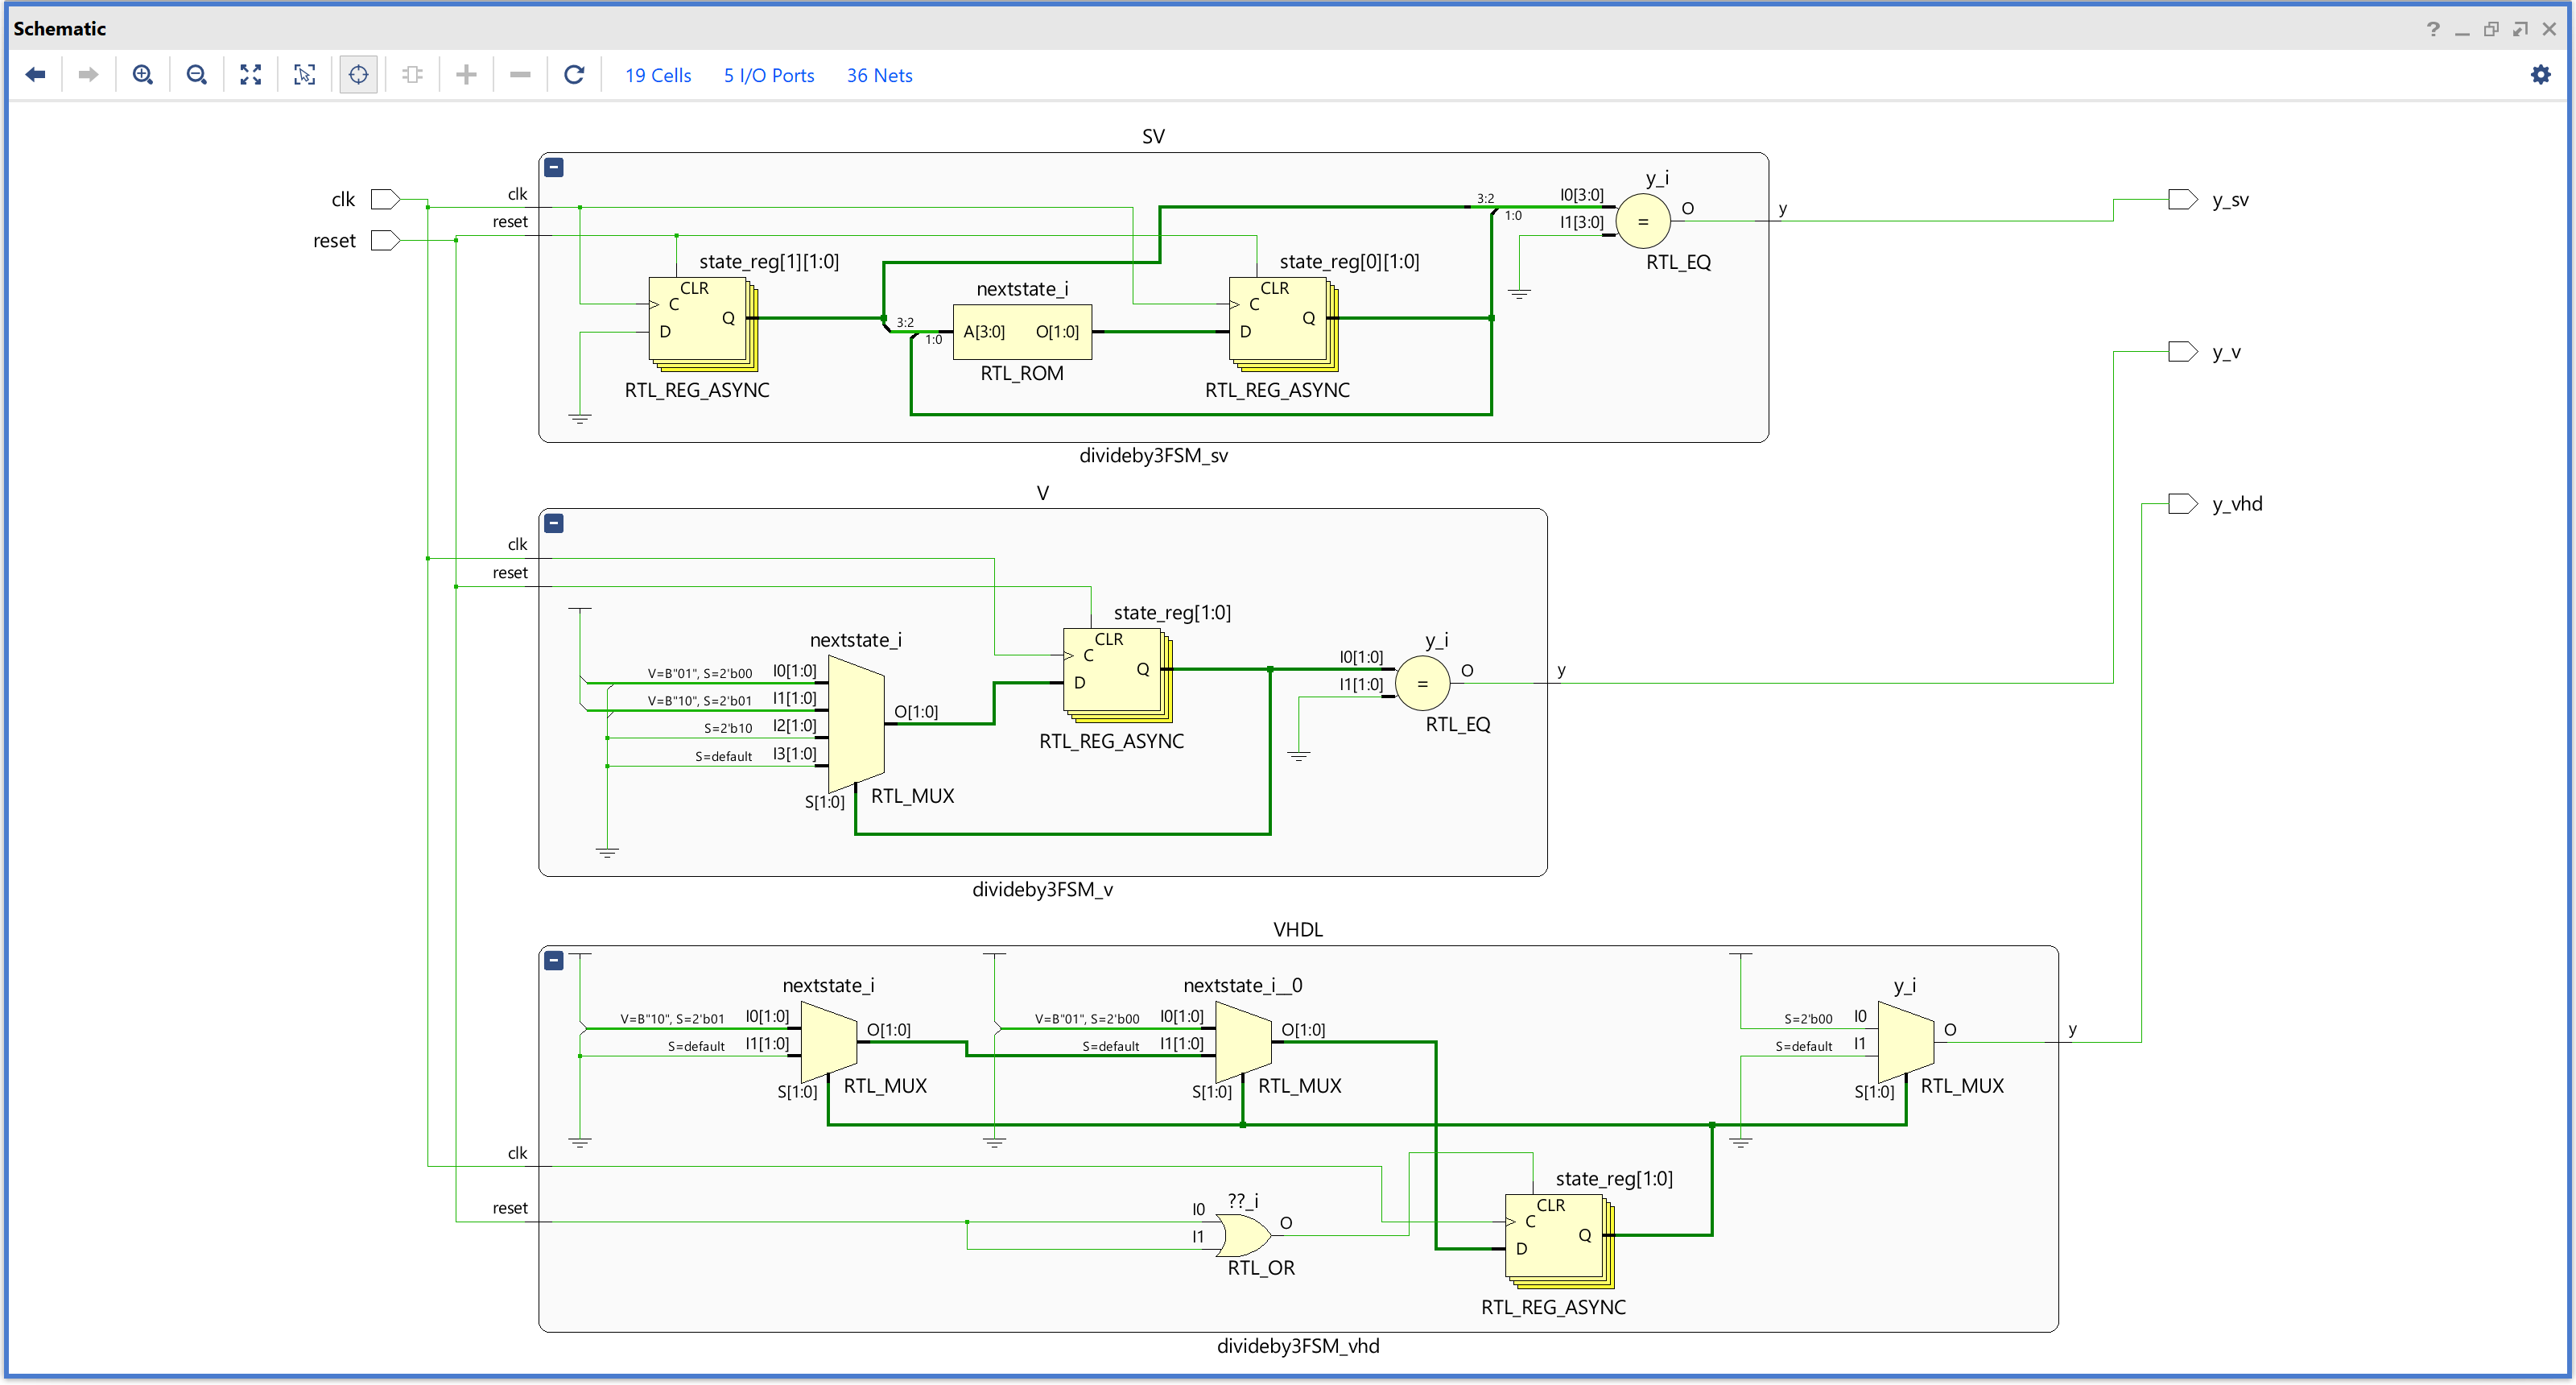Viewport: 2576px width, 1385px height.
Task: Click the forward arrow navigation icon
Action: click(x=88, y=75)
